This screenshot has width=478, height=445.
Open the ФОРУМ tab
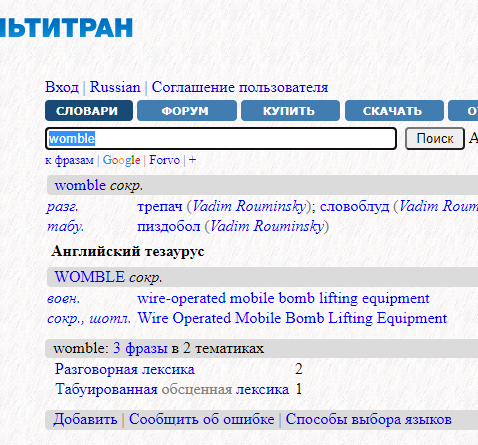pos(187,111)
